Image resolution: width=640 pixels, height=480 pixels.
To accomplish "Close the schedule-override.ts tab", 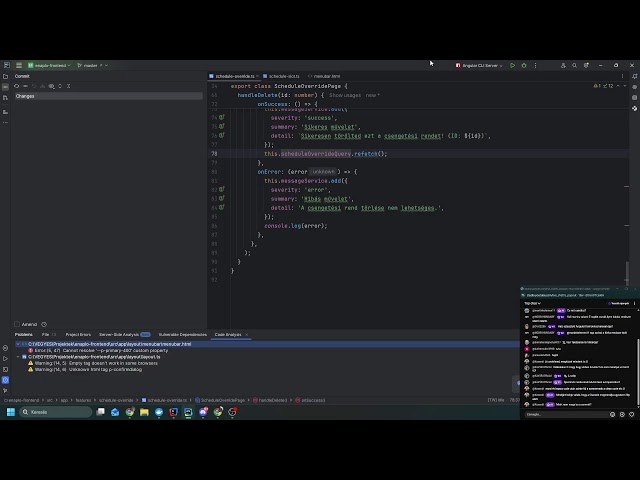I will point(257,76).
